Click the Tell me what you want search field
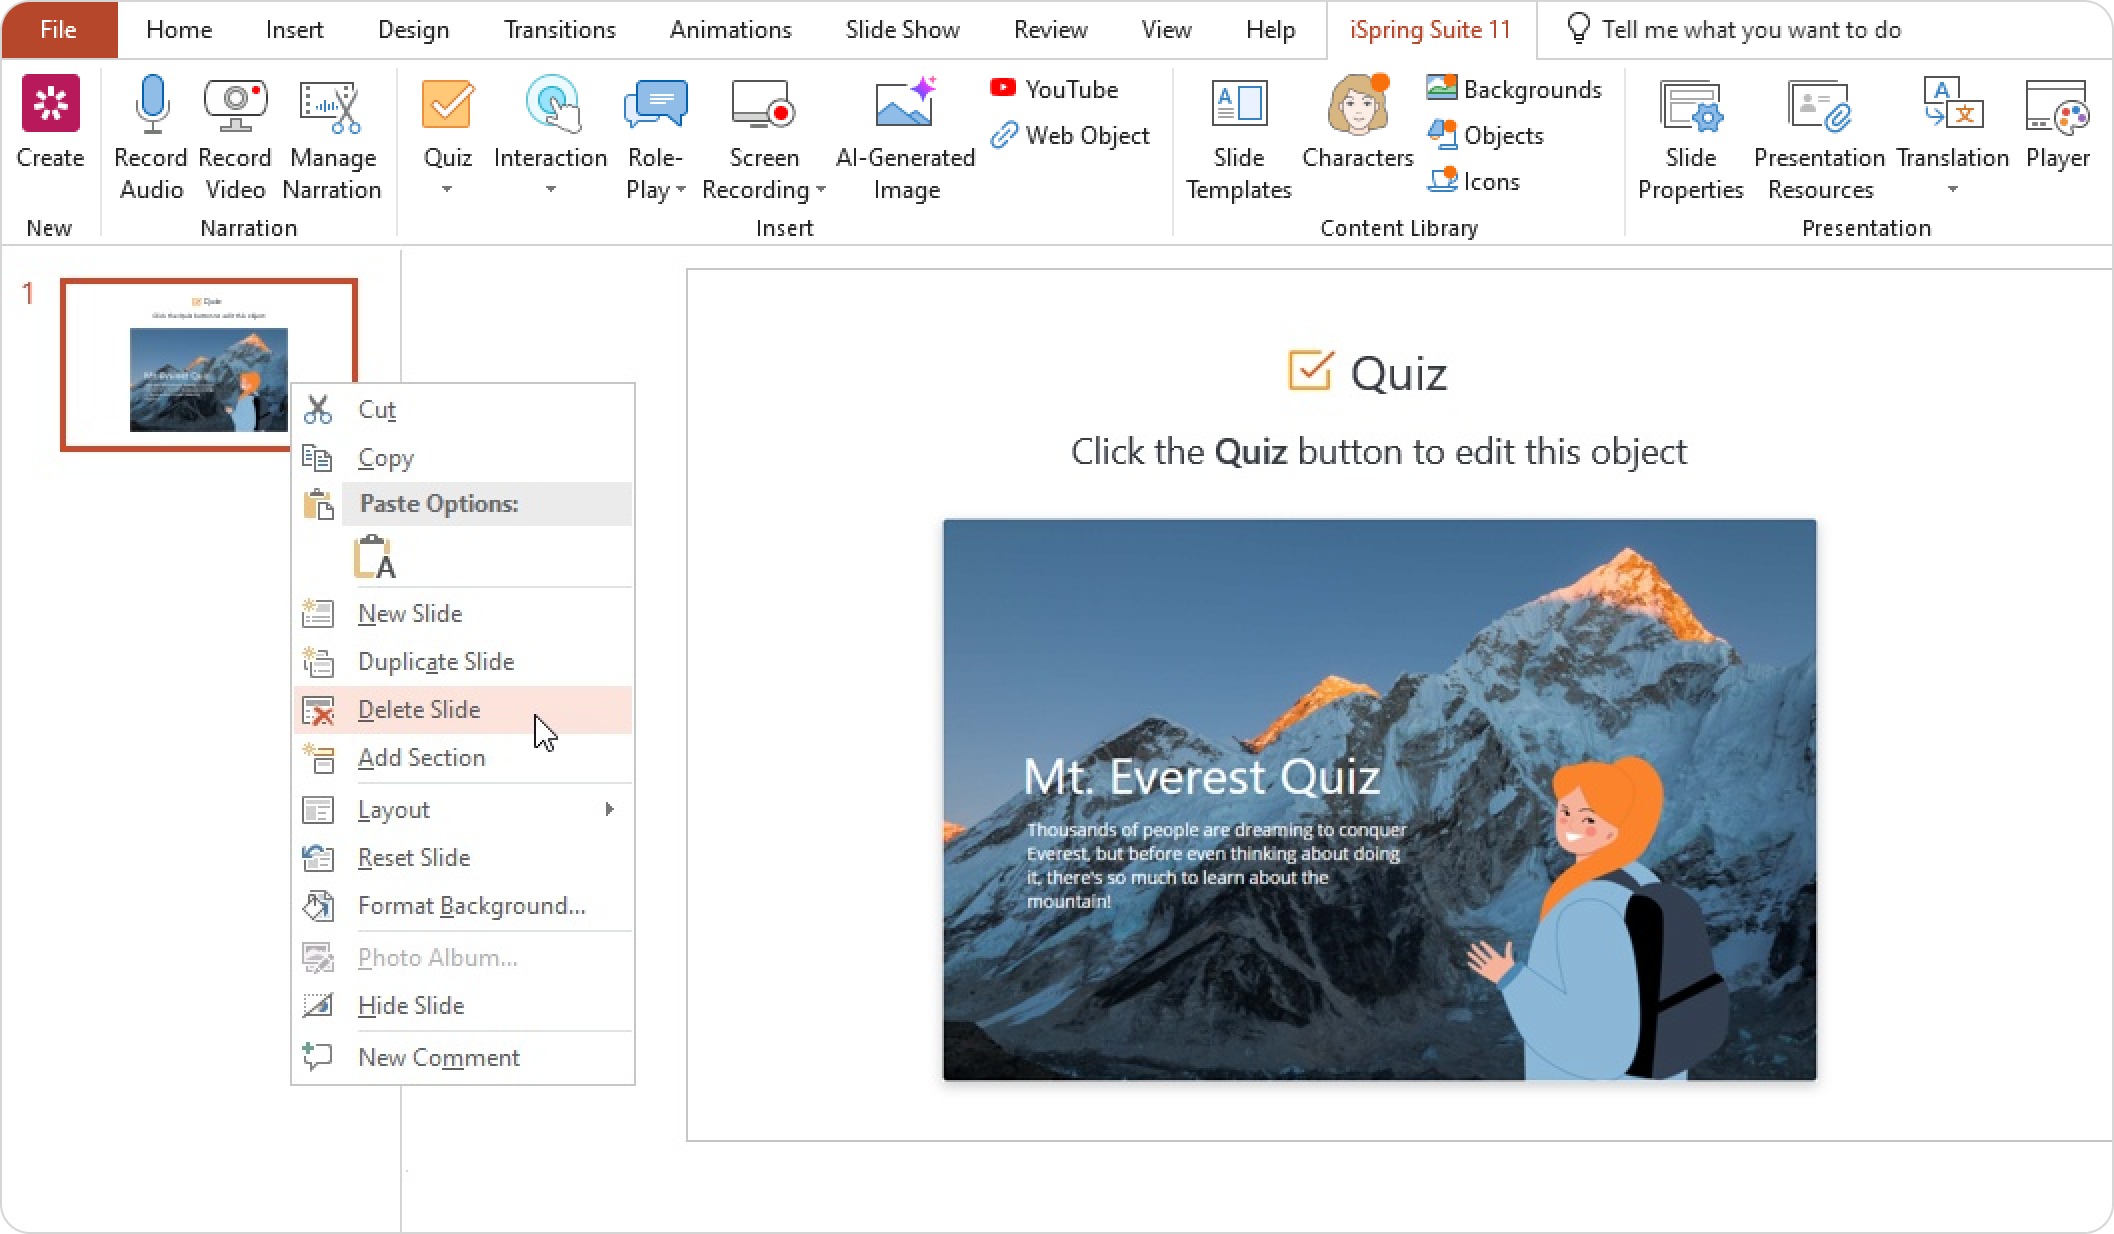The image size is (2114, 1234). pos(1750,30)
